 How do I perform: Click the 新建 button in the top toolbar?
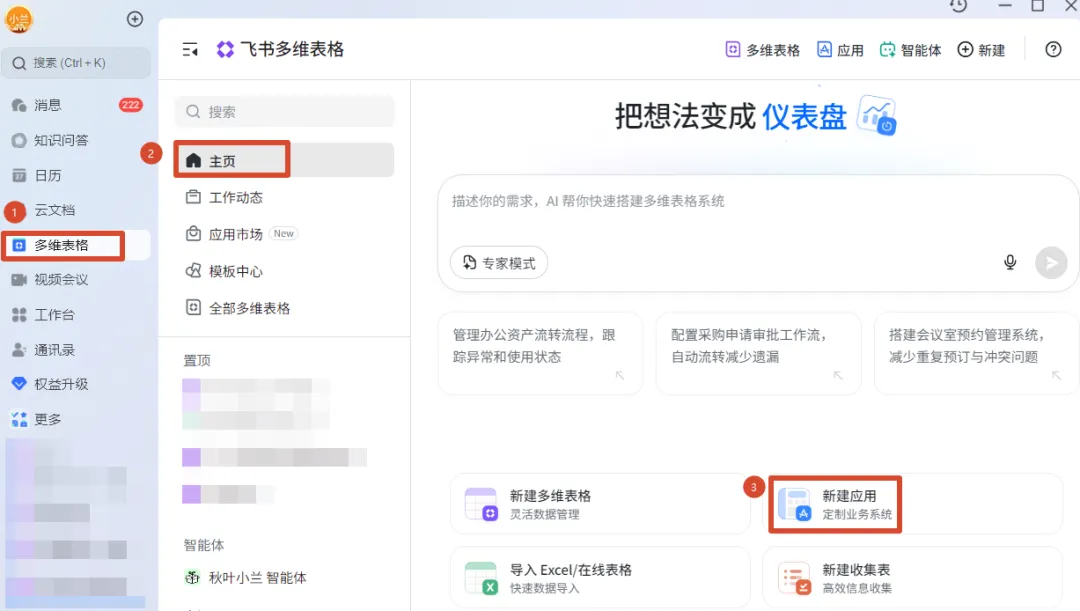[x=982, y=50]
